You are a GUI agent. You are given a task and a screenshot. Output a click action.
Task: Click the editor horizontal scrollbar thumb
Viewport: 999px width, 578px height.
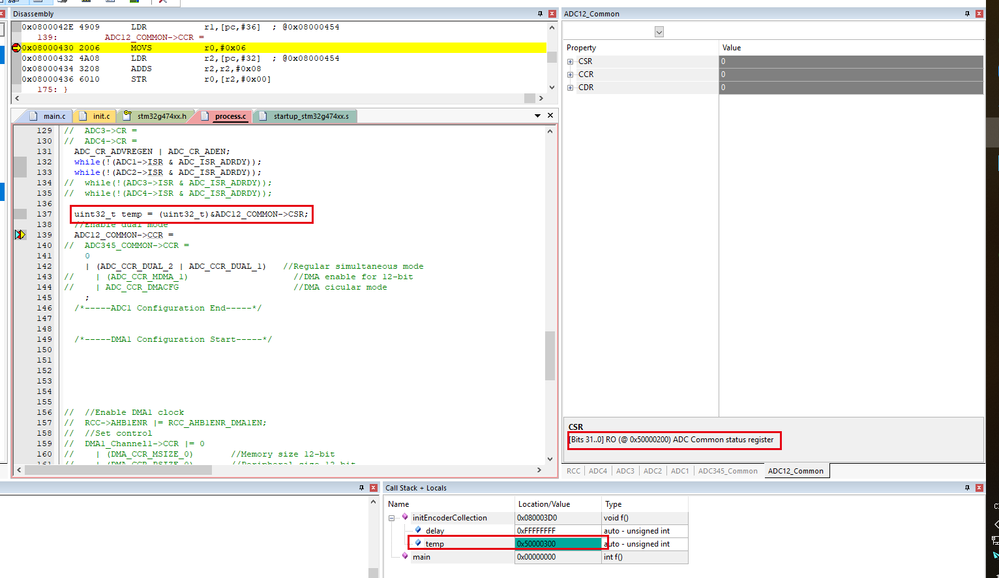pos(119,470)
